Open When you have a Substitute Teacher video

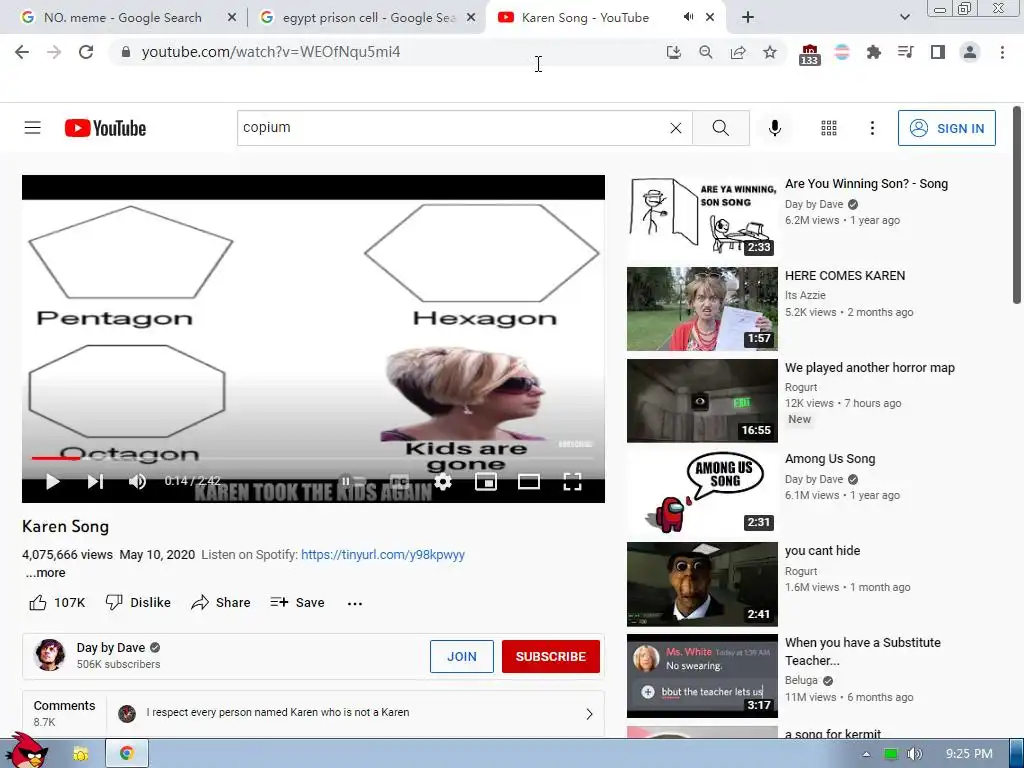[x=702, y=676]
